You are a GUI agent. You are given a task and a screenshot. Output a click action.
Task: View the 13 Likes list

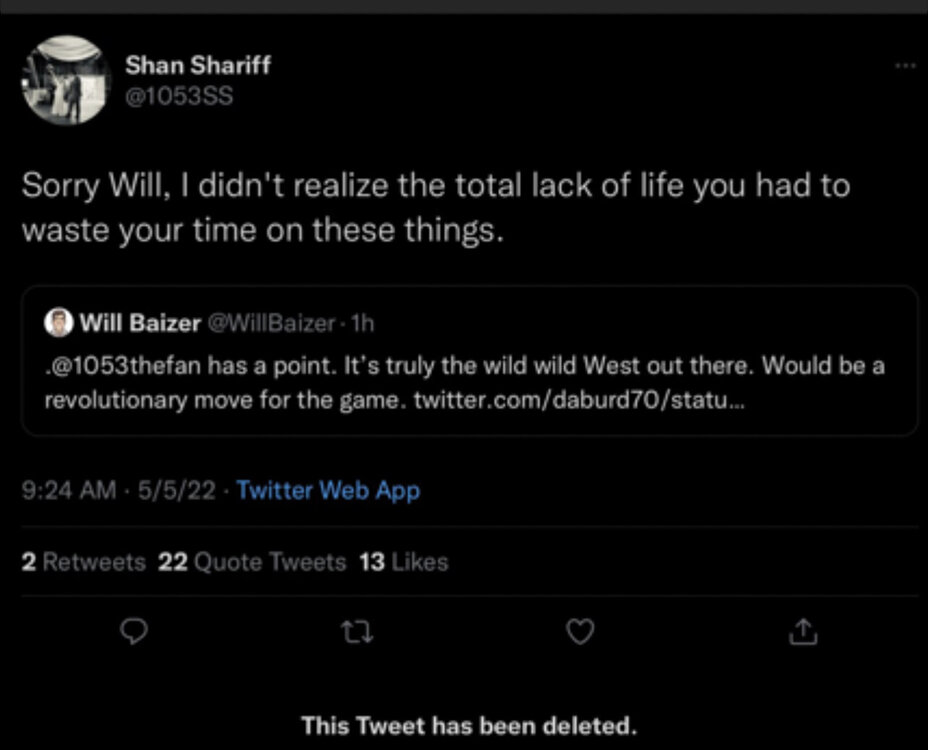[x=403, y=562]
